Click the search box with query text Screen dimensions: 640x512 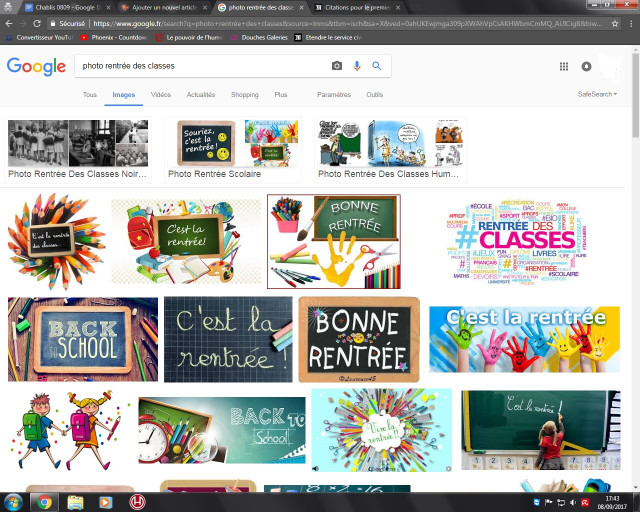click(200, 66)
